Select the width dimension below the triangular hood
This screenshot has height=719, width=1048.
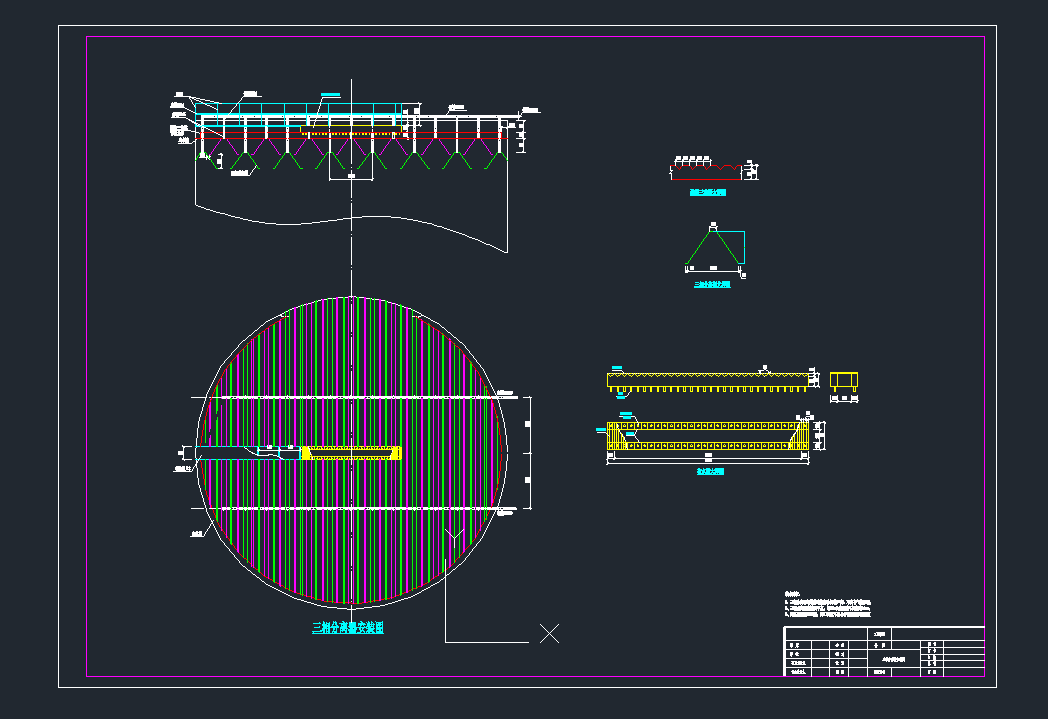(714, 268)
